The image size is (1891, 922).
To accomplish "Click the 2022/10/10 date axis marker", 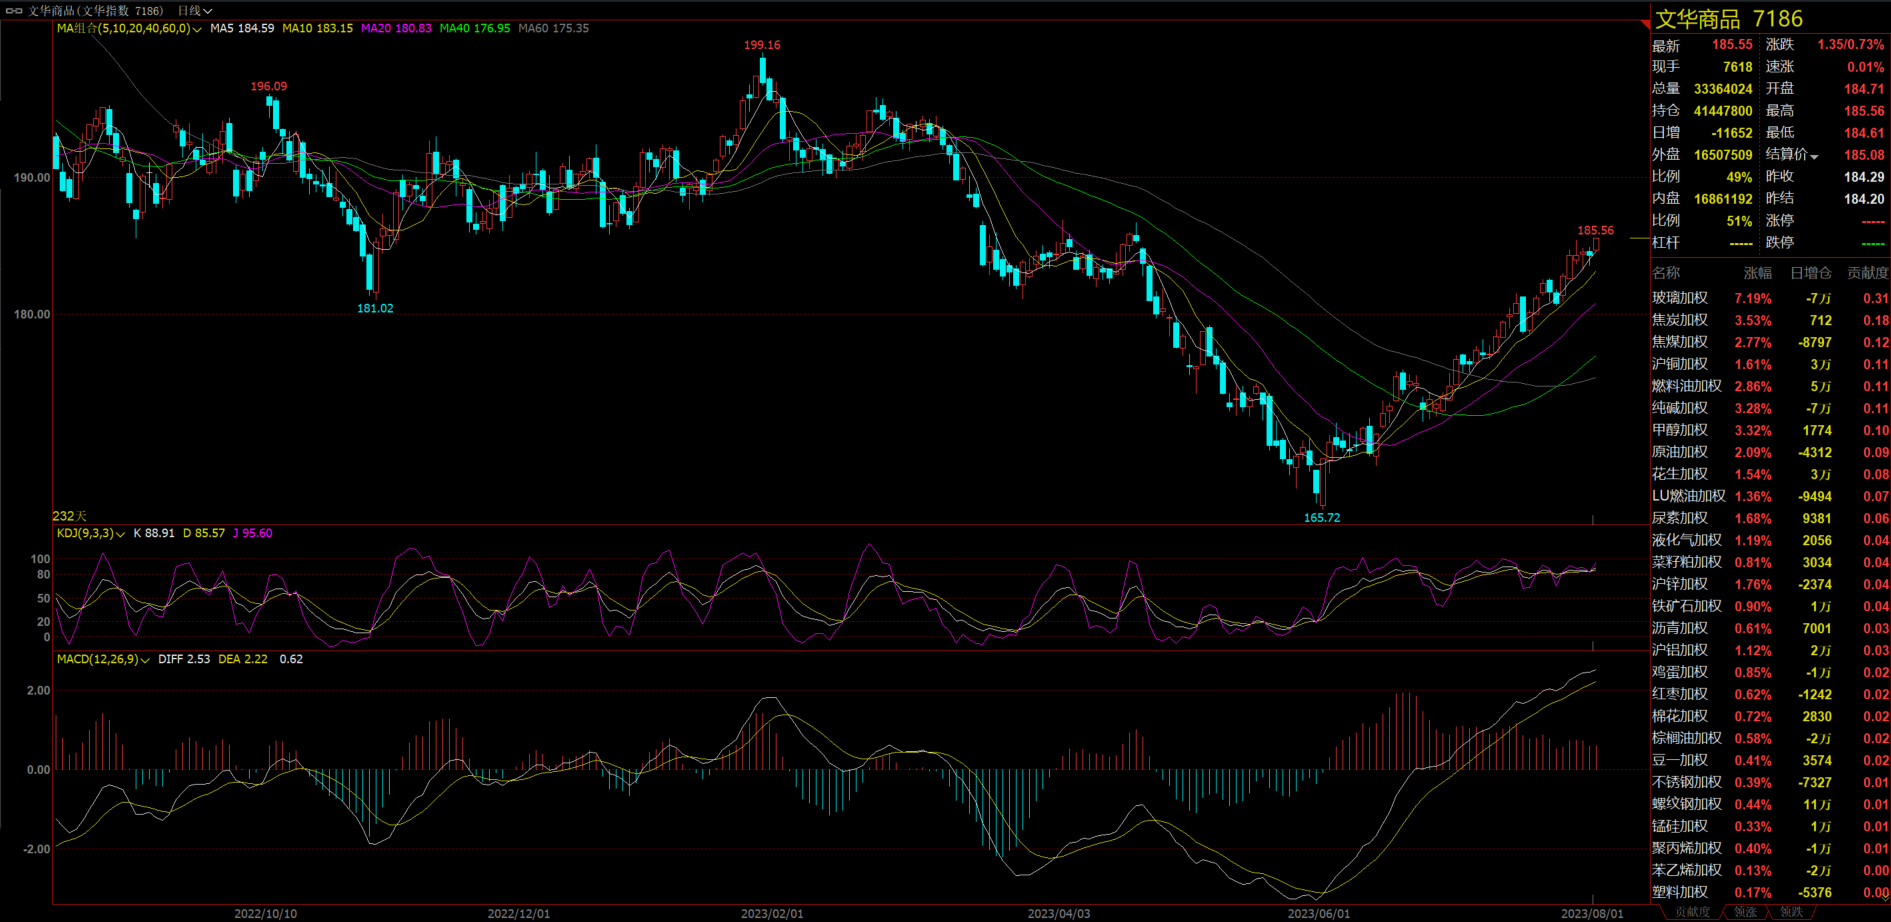I will (265, 914).
